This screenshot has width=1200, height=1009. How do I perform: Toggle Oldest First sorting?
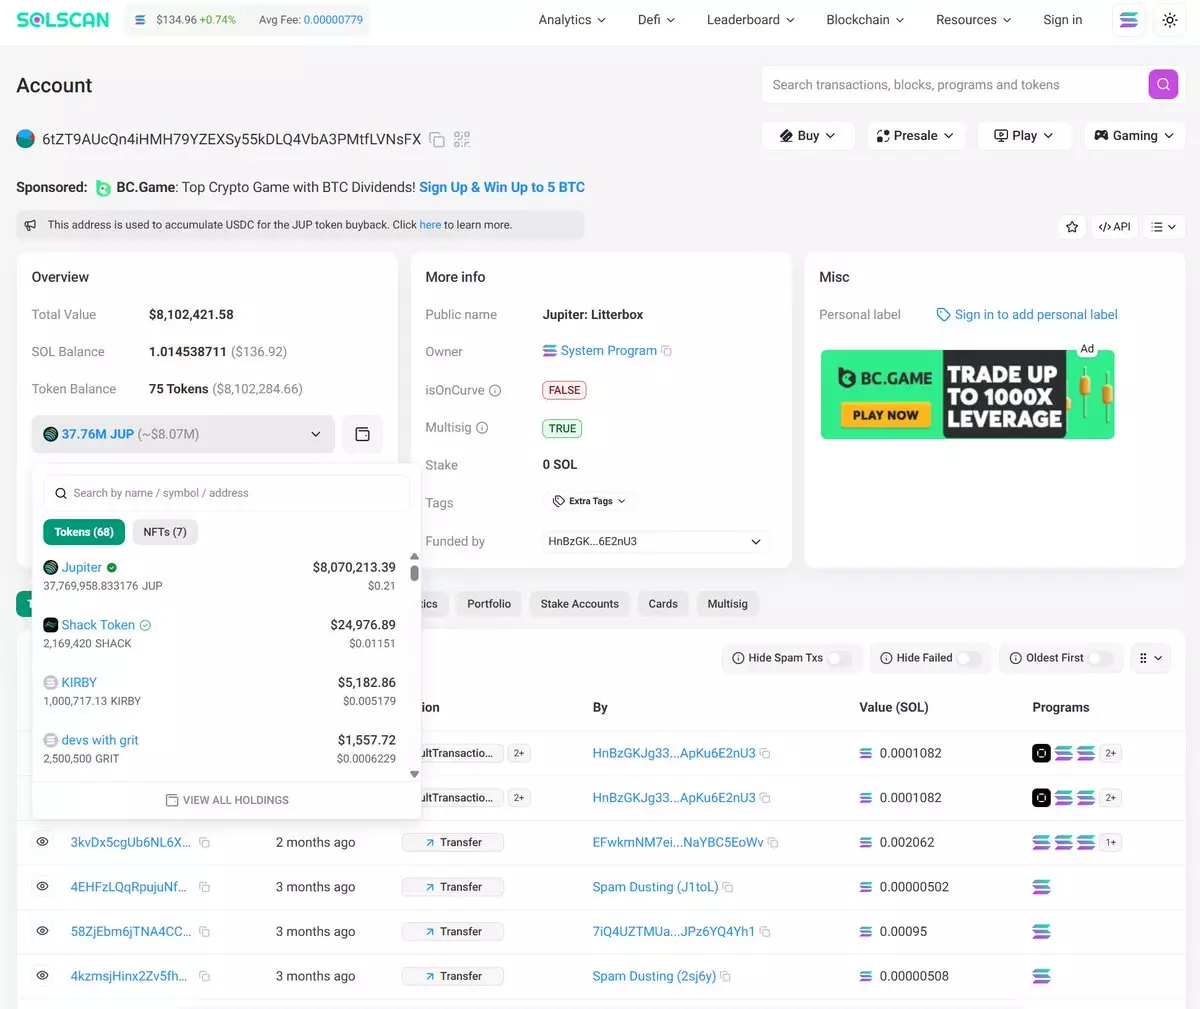[1099, 658]
